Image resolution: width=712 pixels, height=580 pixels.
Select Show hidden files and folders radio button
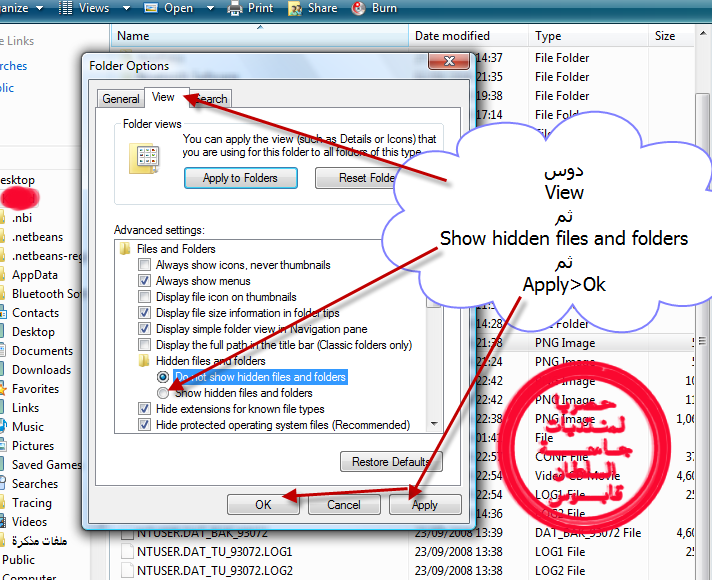163,392
